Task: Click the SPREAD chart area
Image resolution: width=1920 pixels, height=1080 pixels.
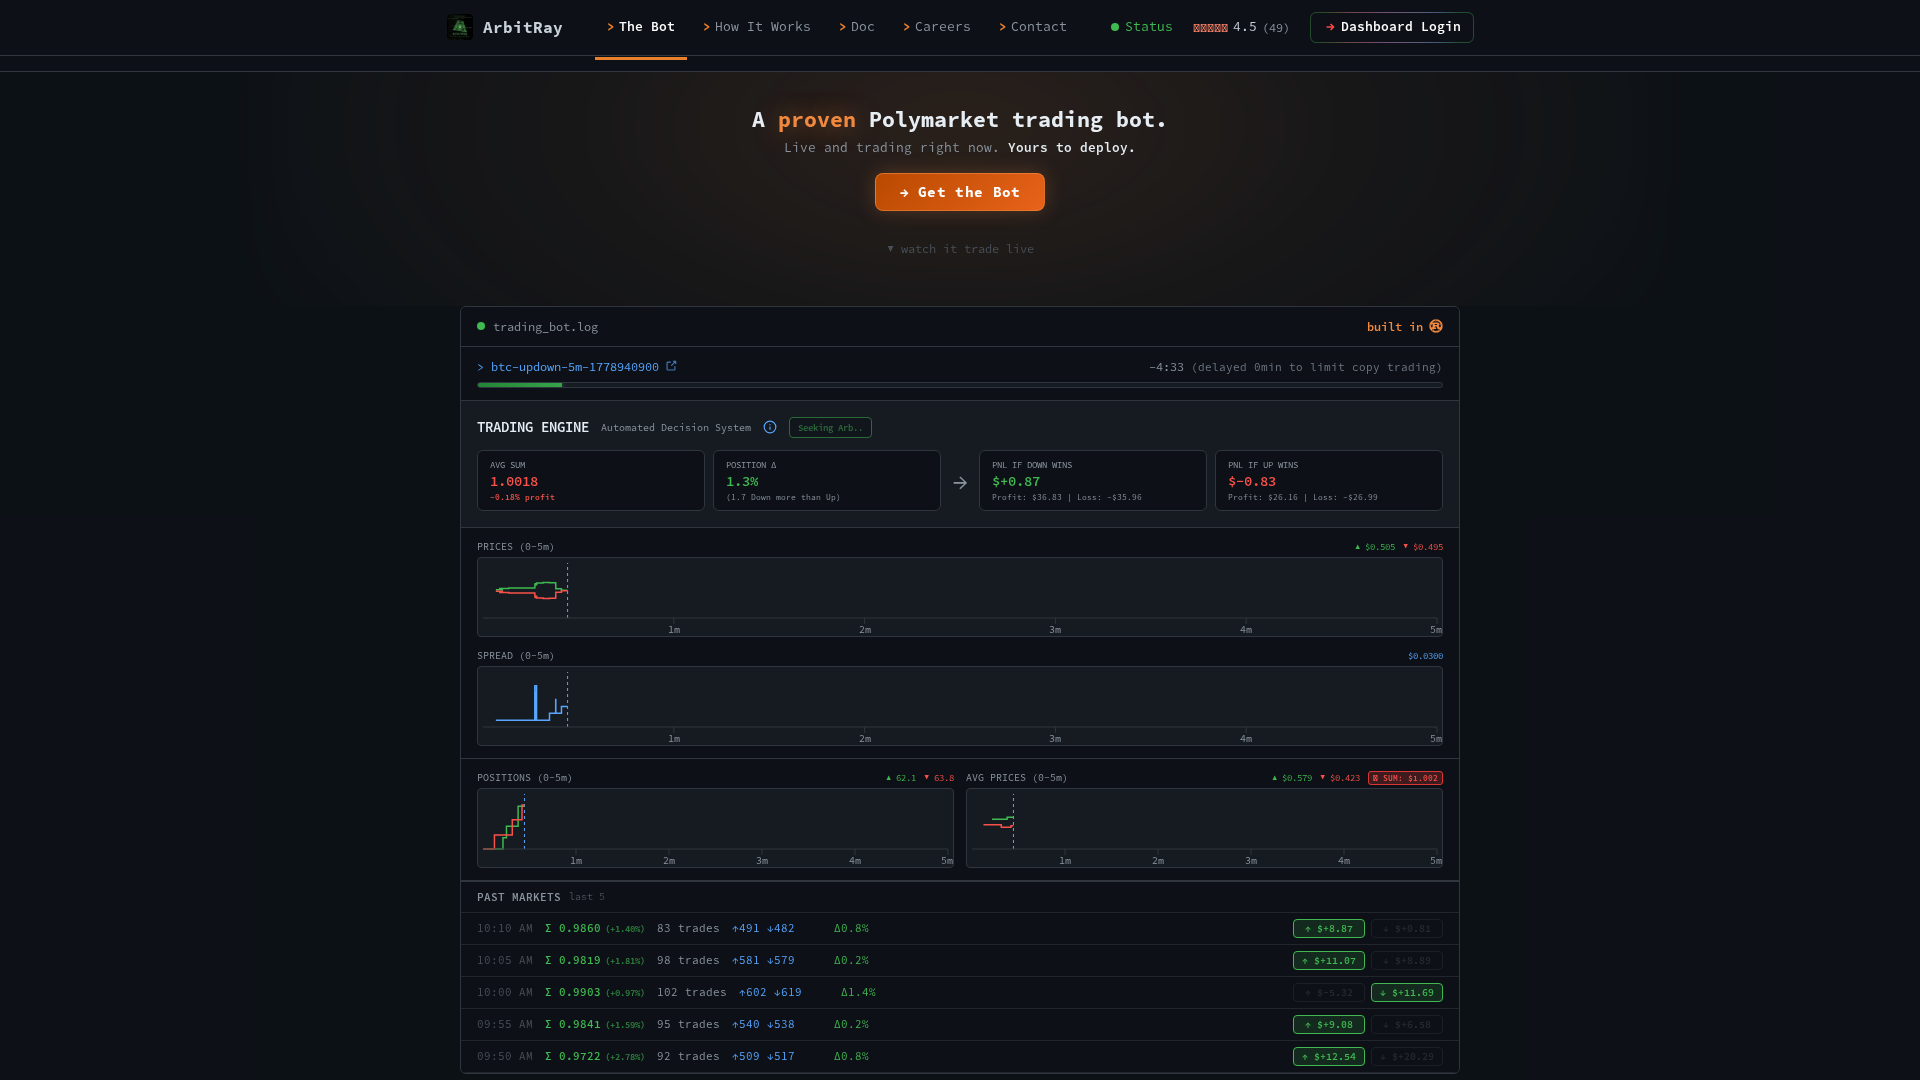Action: click(x=960, y=706)
